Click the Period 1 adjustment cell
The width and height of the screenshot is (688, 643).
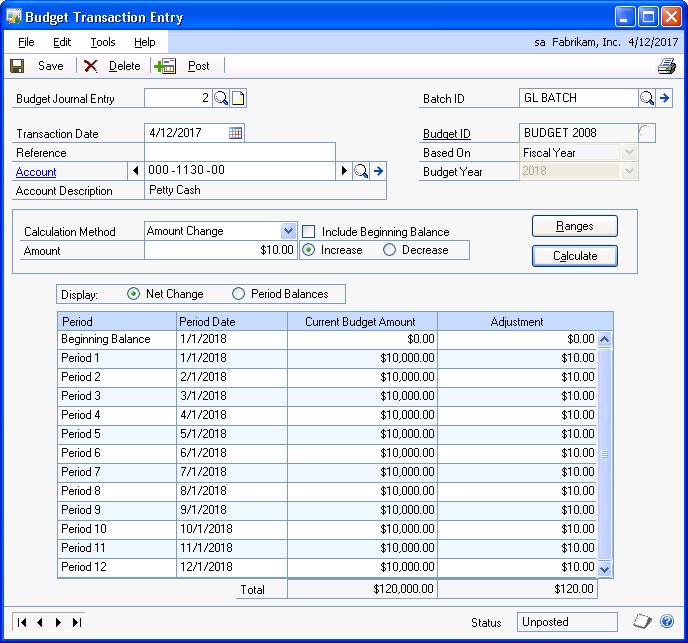516,358
